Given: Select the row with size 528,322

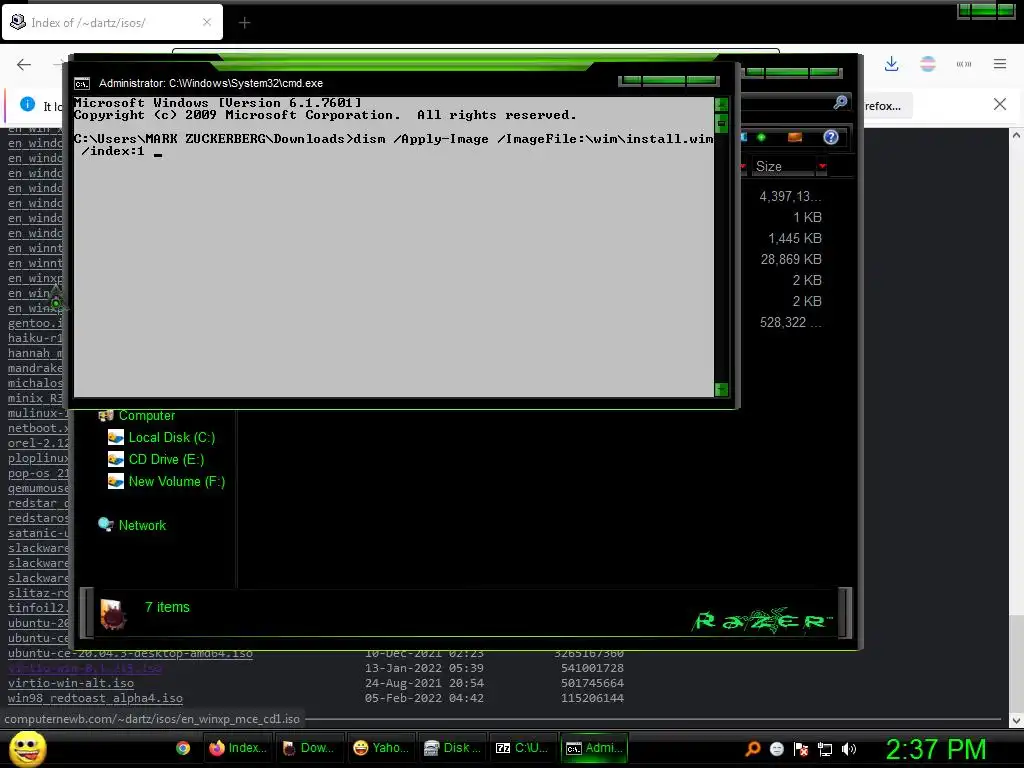Looking at the screenshot, I should click(791, 322).
